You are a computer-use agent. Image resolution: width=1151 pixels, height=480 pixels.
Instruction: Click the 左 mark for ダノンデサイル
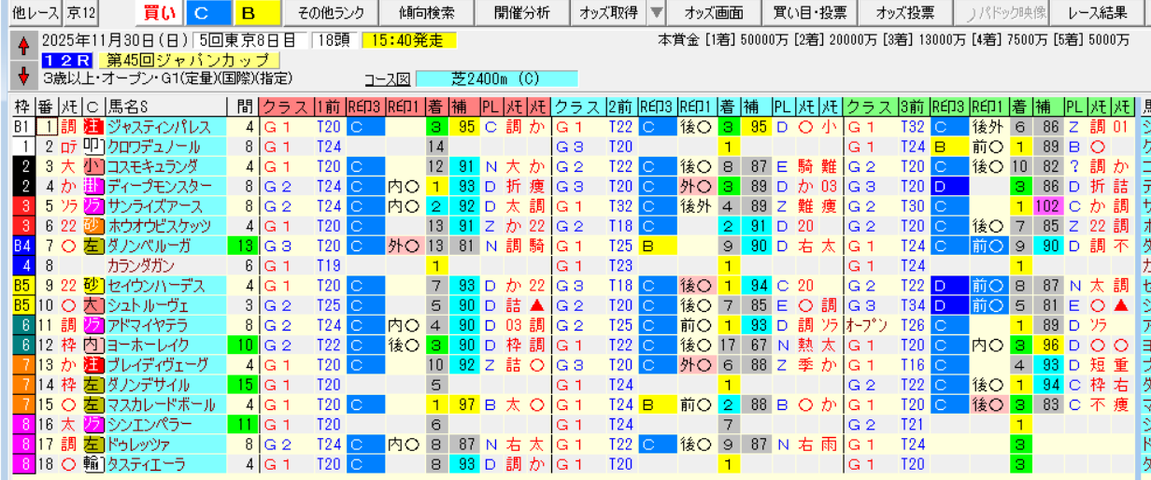(x=93, y=384)
